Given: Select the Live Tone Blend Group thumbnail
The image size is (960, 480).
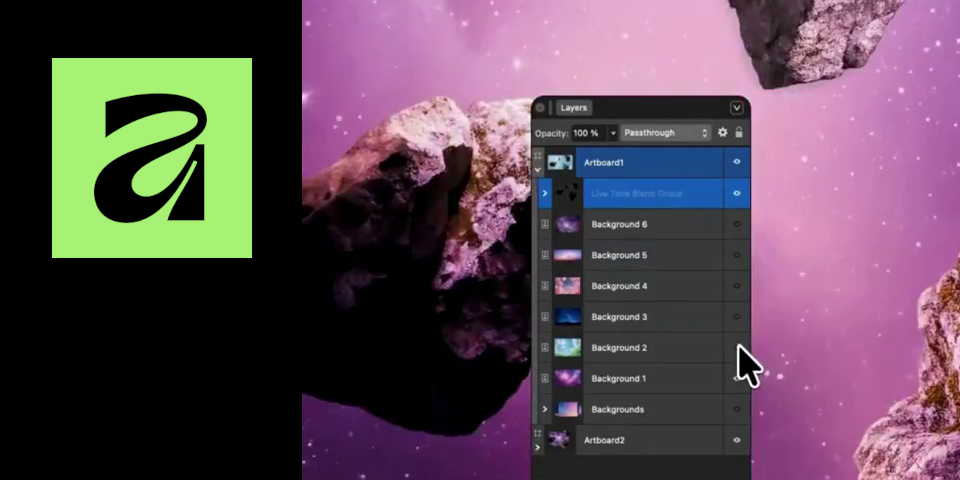Looking at the screenshot, I should (568, 193).
